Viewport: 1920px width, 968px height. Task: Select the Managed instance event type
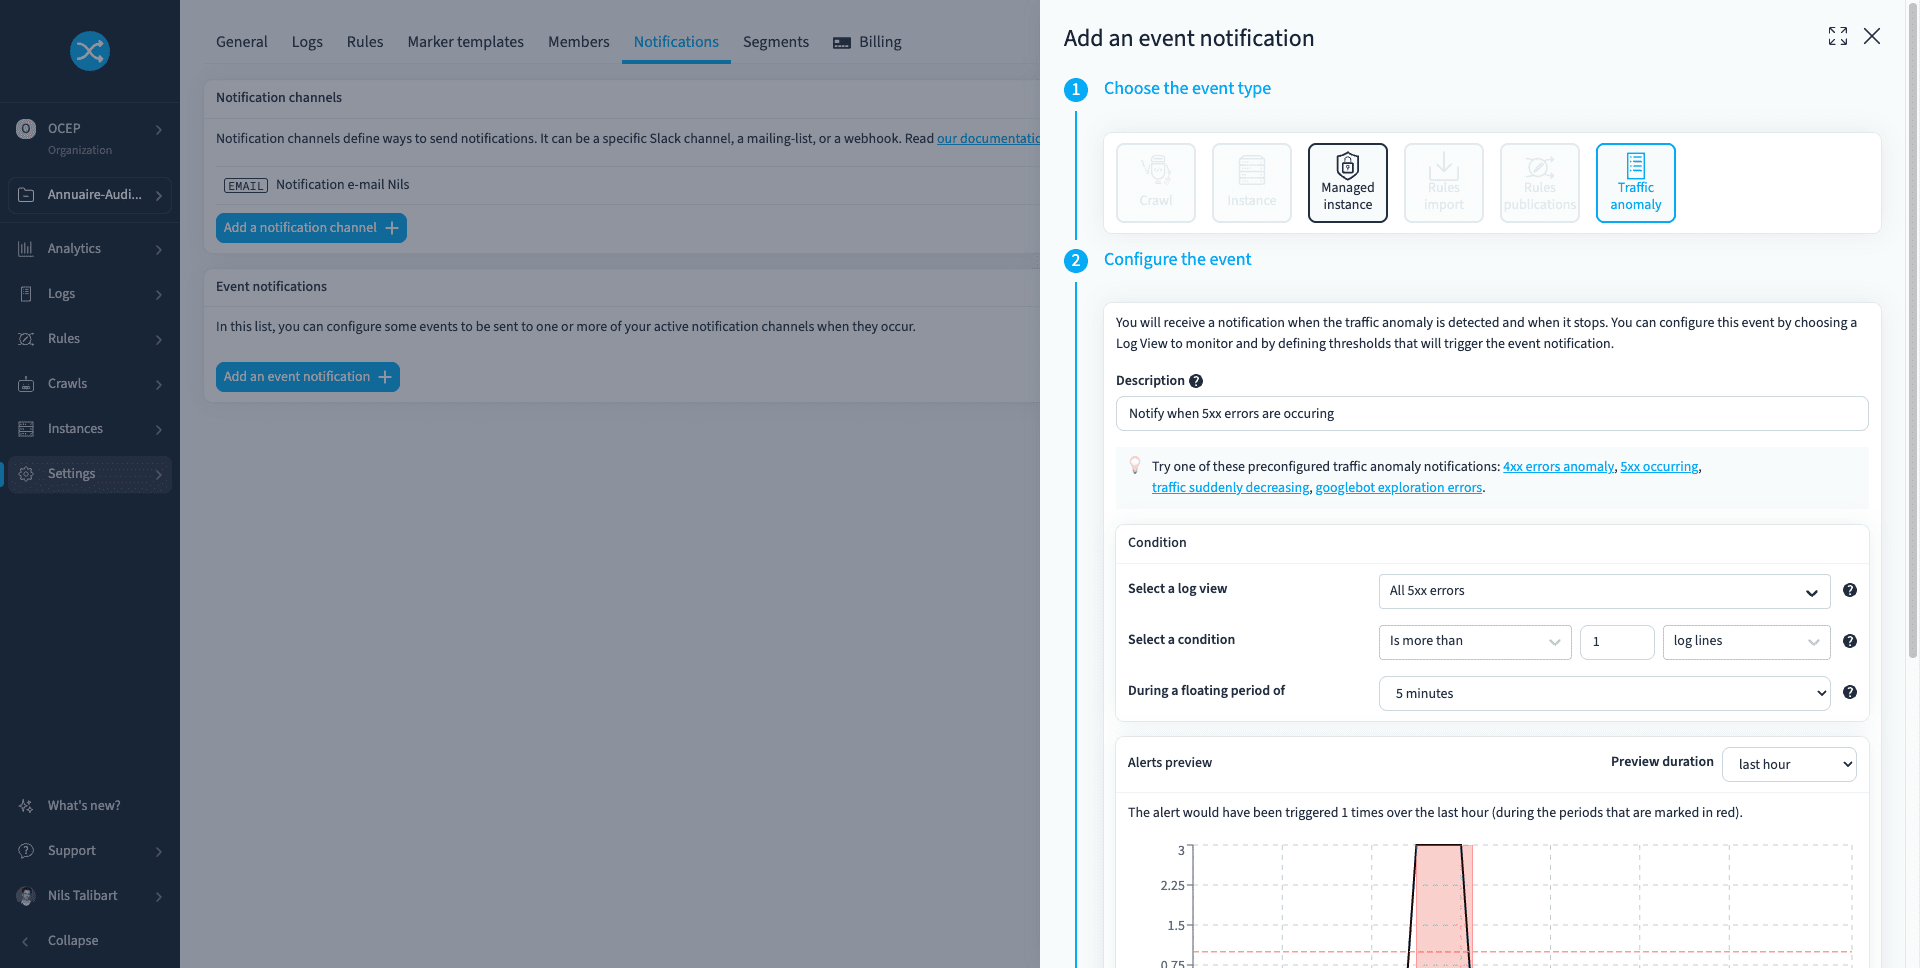coord(1347,183)
